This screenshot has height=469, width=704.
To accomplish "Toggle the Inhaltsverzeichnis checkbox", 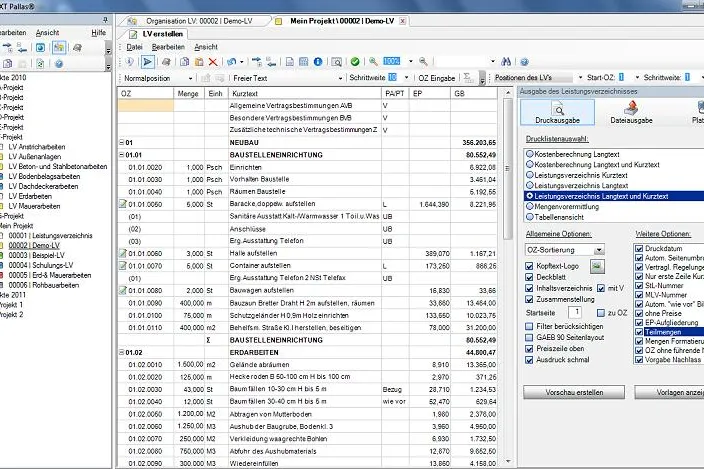I will 529,288.
